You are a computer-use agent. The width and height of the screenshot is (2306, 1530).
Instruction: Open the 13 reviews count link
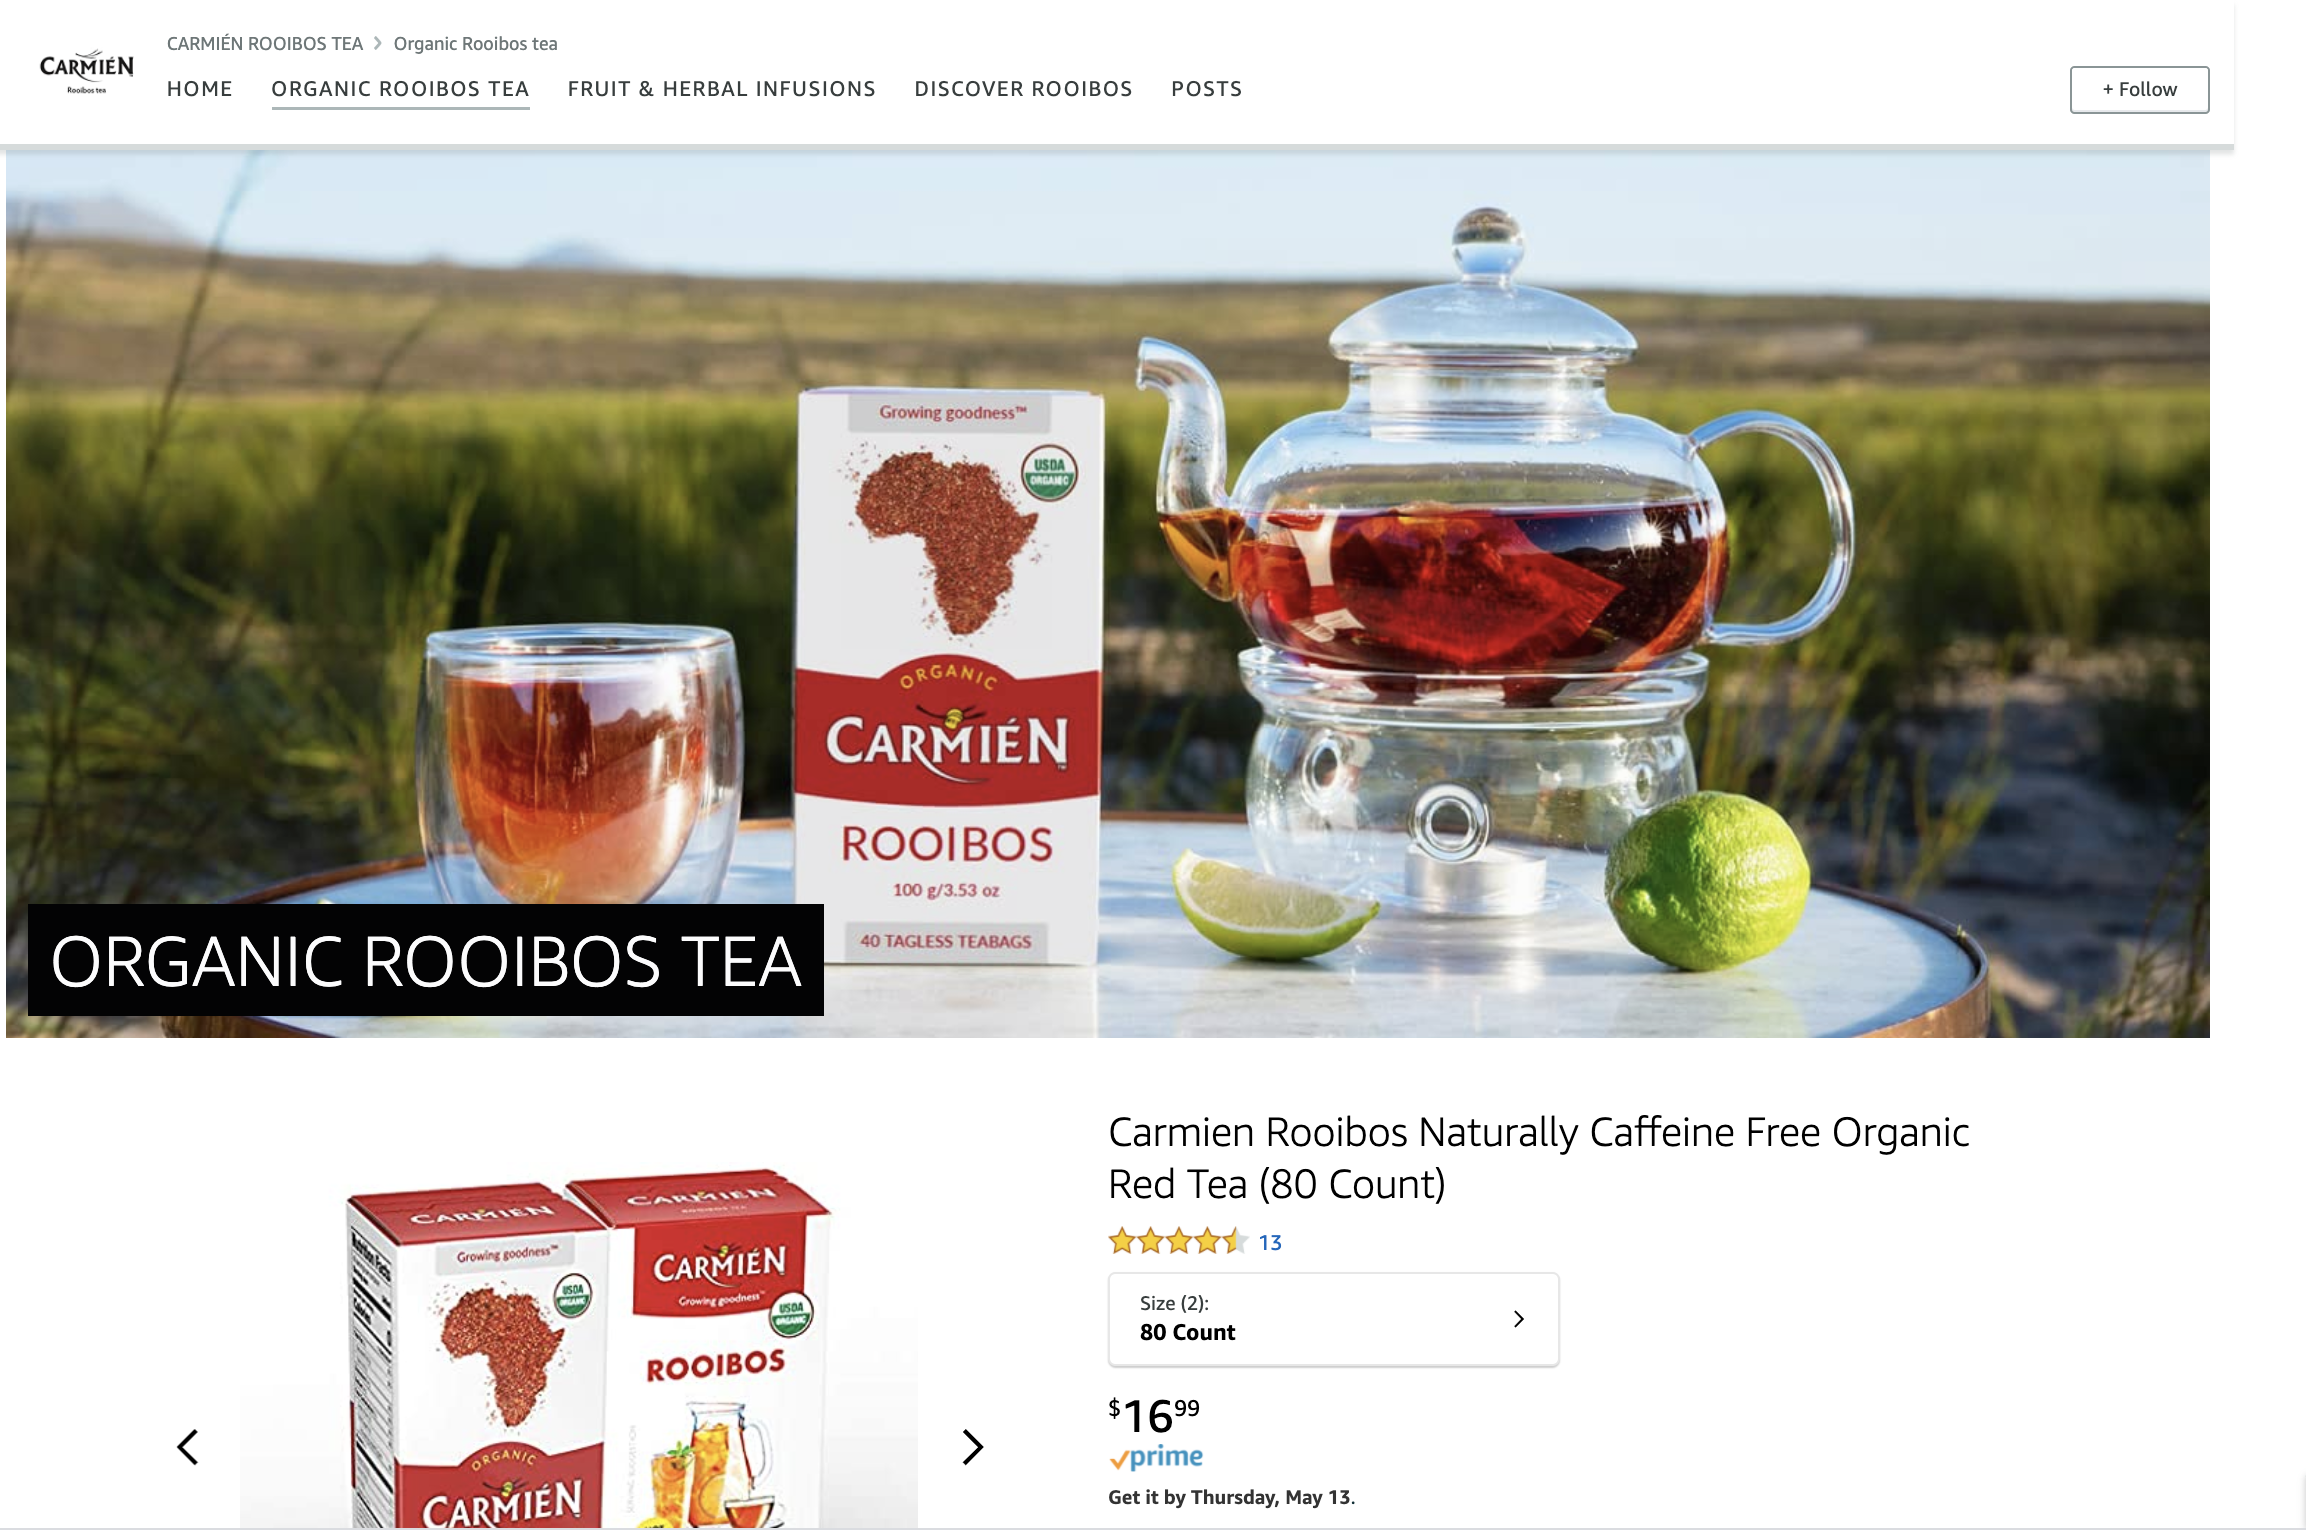[1270, 1242]
